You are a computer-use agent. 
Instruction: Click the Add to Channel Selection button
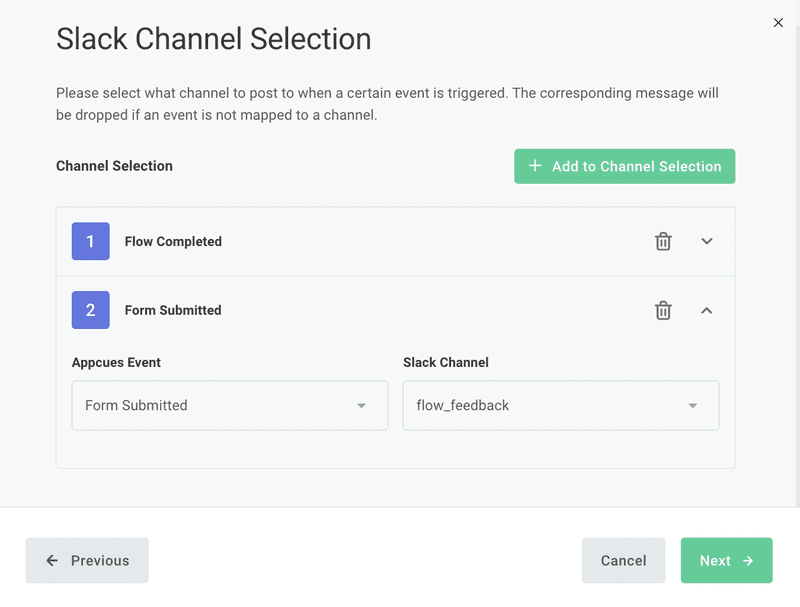pyautogui.click(x=624, y=166)
